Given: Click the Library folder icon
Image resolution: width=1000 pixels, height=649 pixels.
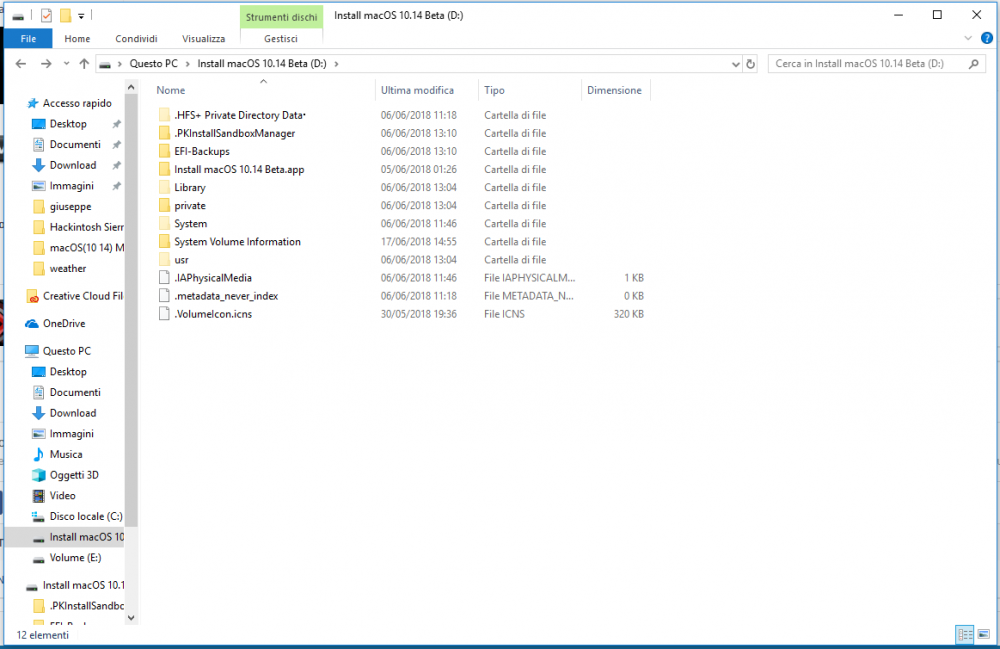Looking at the screenshot, I should [164, 187].
